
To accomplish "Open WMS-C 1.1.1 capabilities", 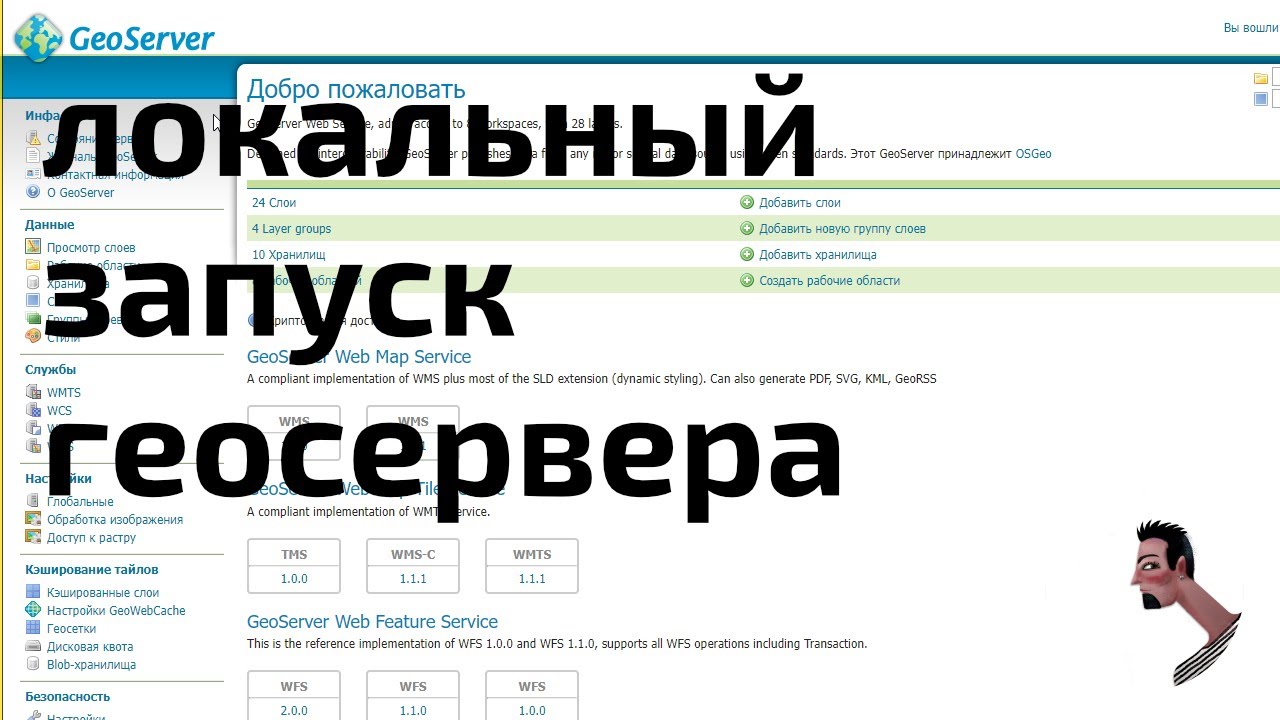I will (x=413, y=579).
